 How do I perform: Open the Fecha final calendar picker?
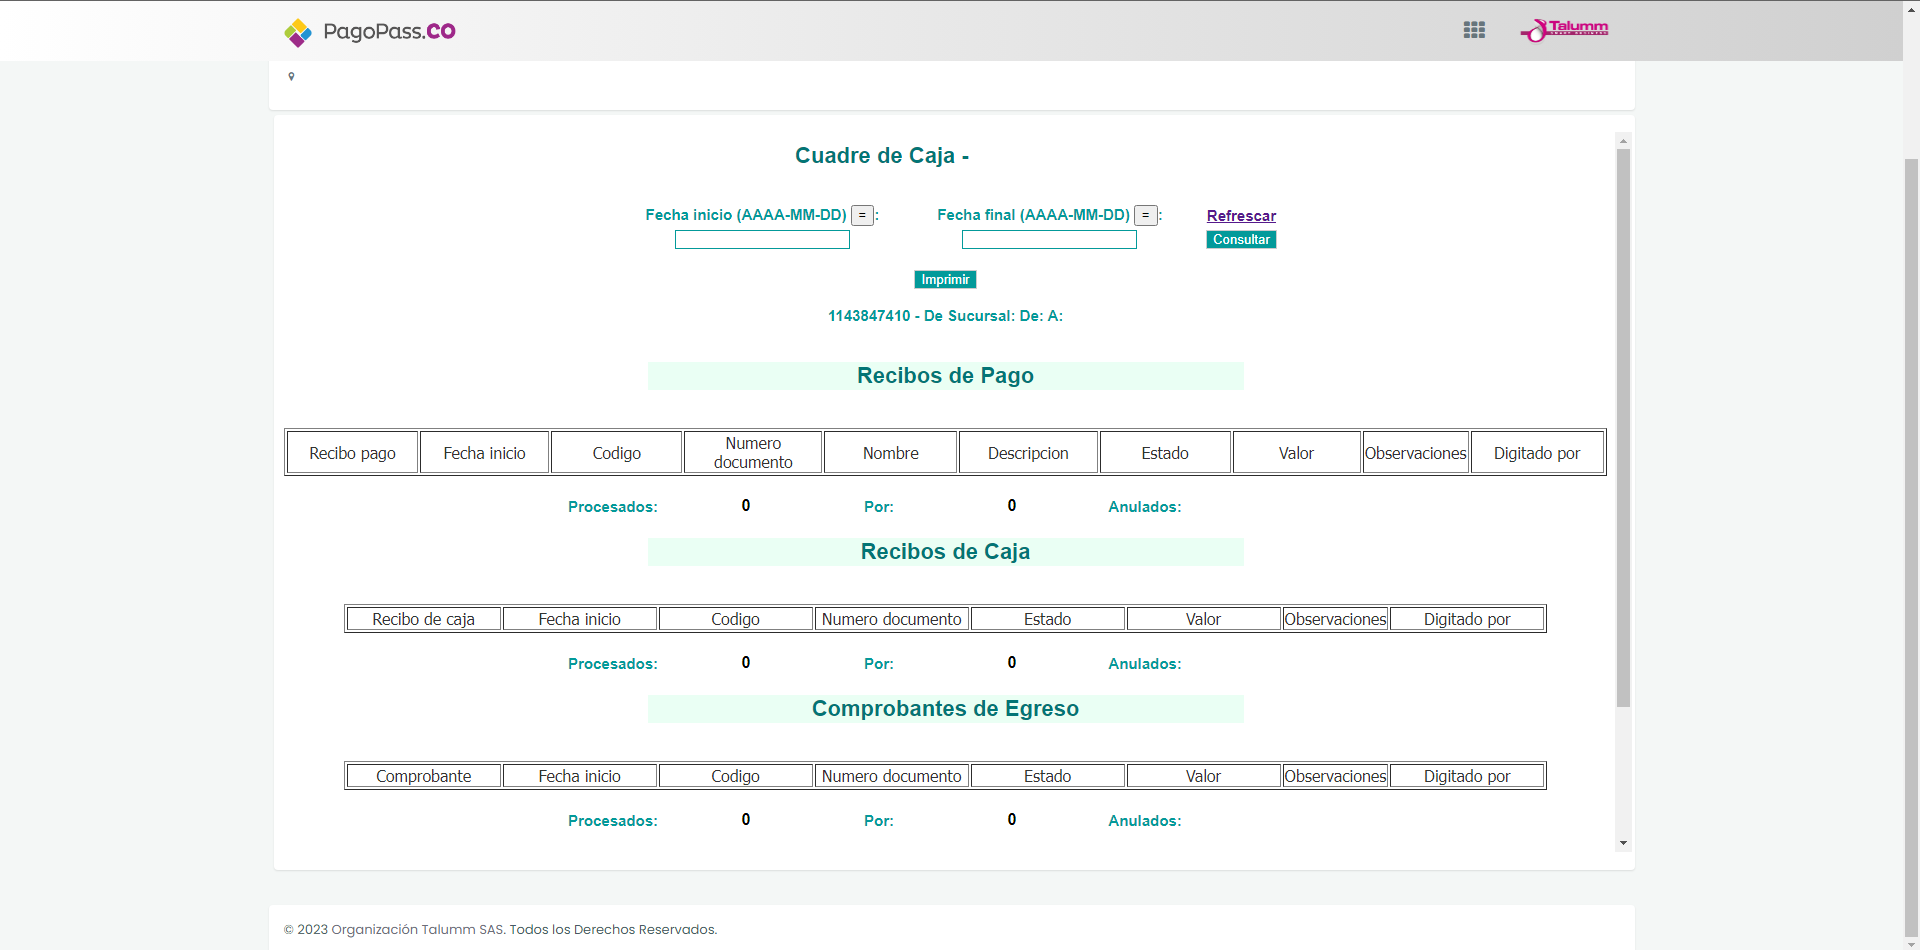tap(1146, 215)
